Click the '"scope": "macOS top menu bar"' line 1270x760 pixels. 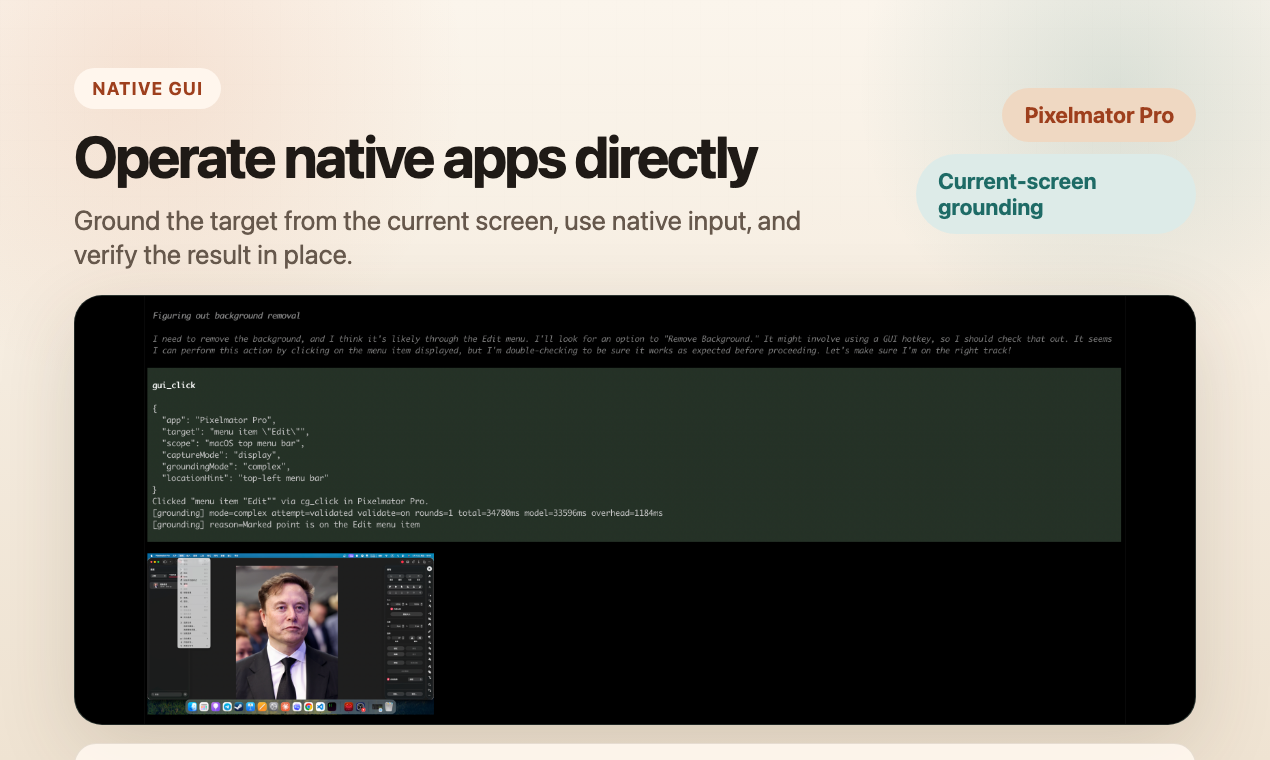pos(233,443)
